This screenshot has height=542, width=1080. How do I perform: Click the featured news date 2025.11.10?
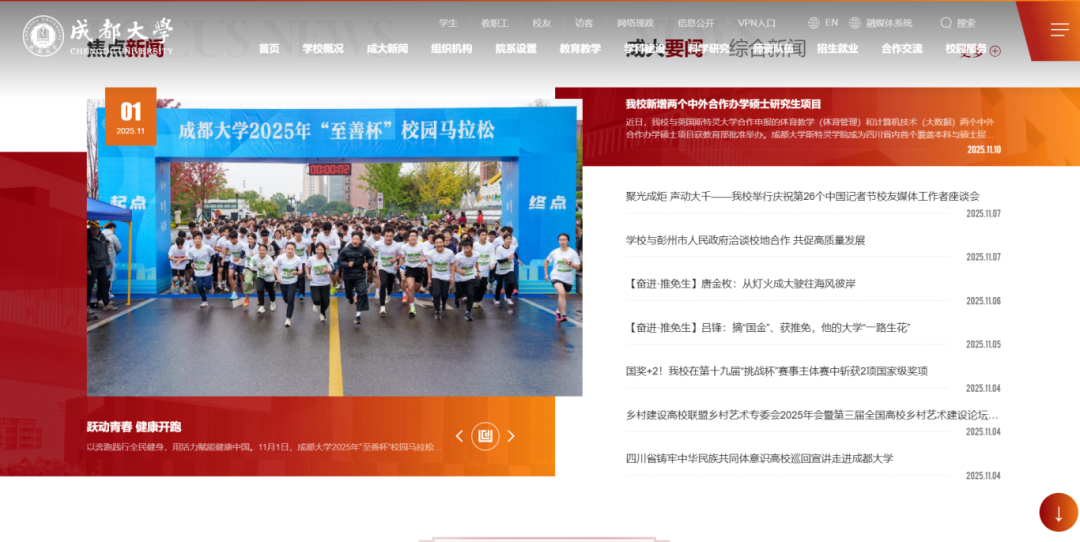(984, 149)
